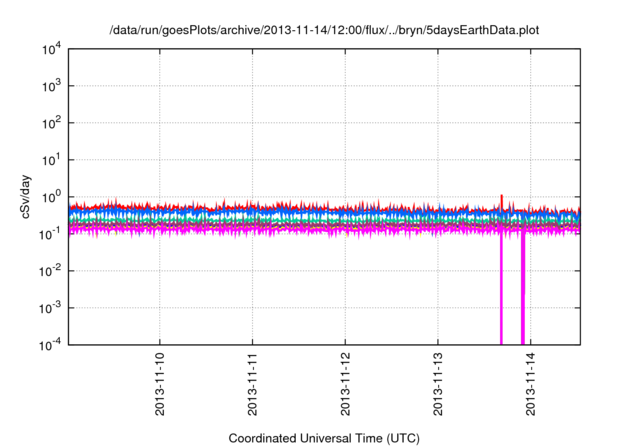This screenshot has width=640, height=448.
Task: Click the 10^-1 y-axis tick label
Action: [x=50, y=234]
